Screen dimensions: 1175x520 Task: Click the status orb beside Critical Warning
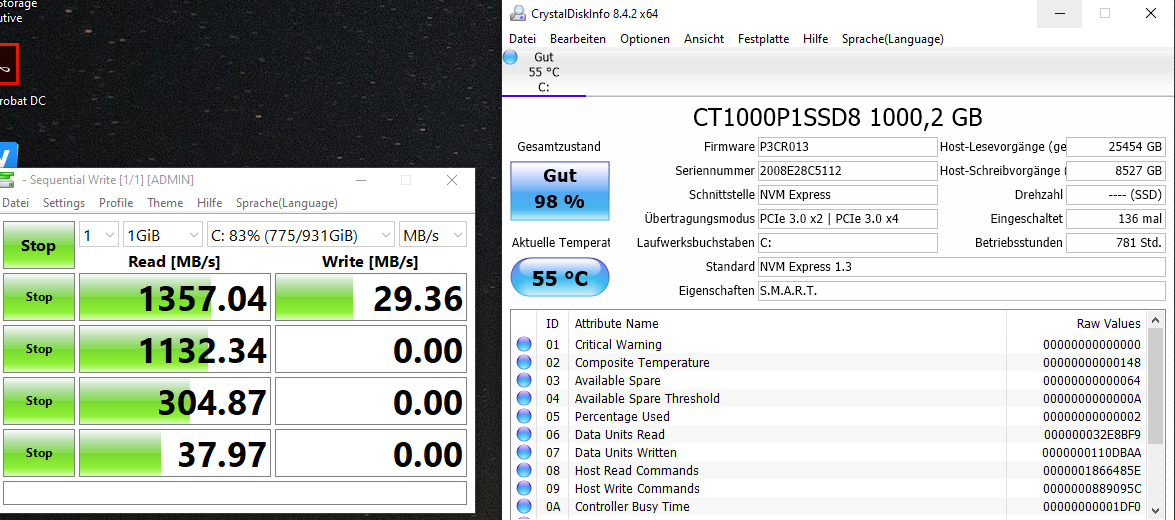pyautogui.click(x=524, y=345)
